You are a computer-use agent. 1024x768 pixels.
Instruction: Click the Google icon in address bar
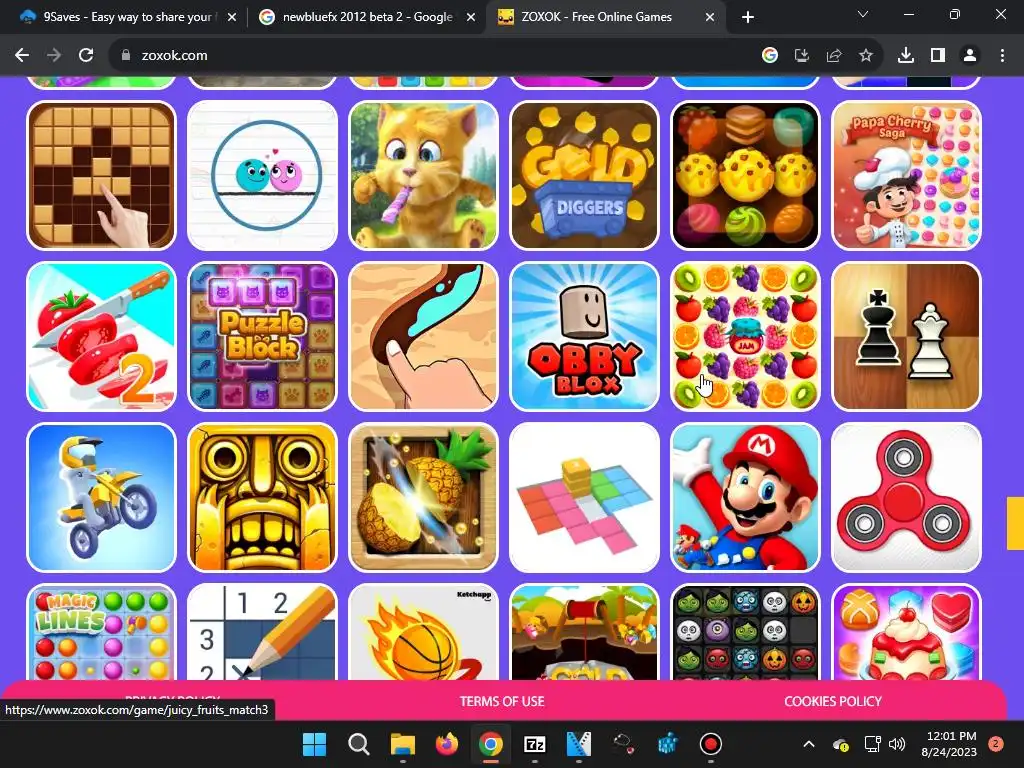pos(770,56)
